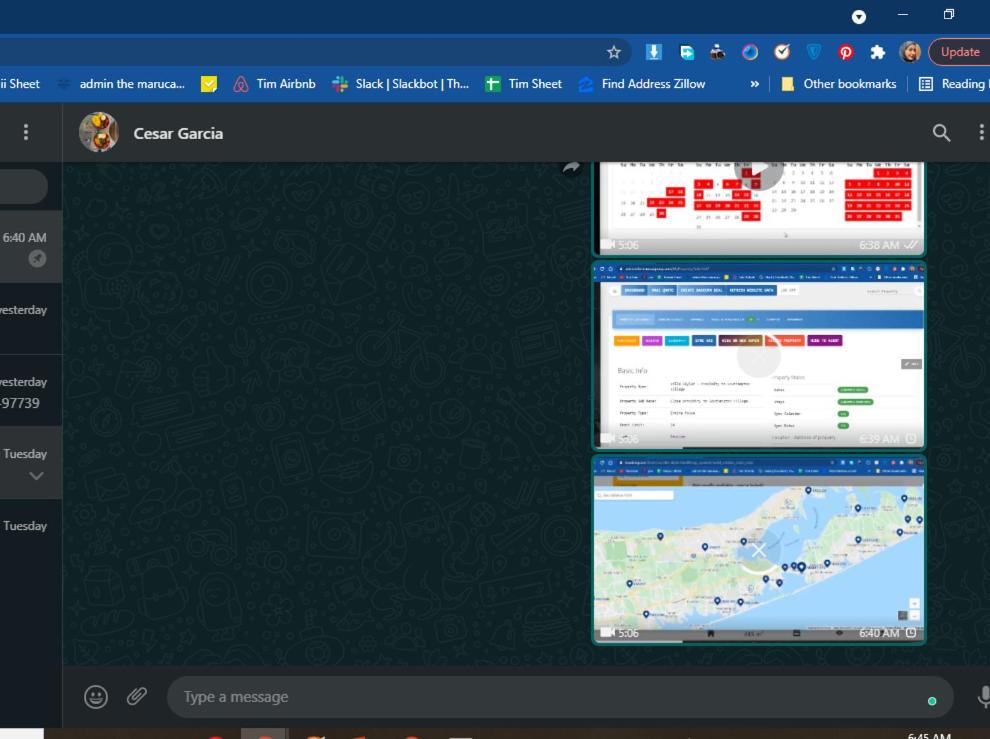
Task: Start voice message with the microphone icon
Action: pos(984,697)
